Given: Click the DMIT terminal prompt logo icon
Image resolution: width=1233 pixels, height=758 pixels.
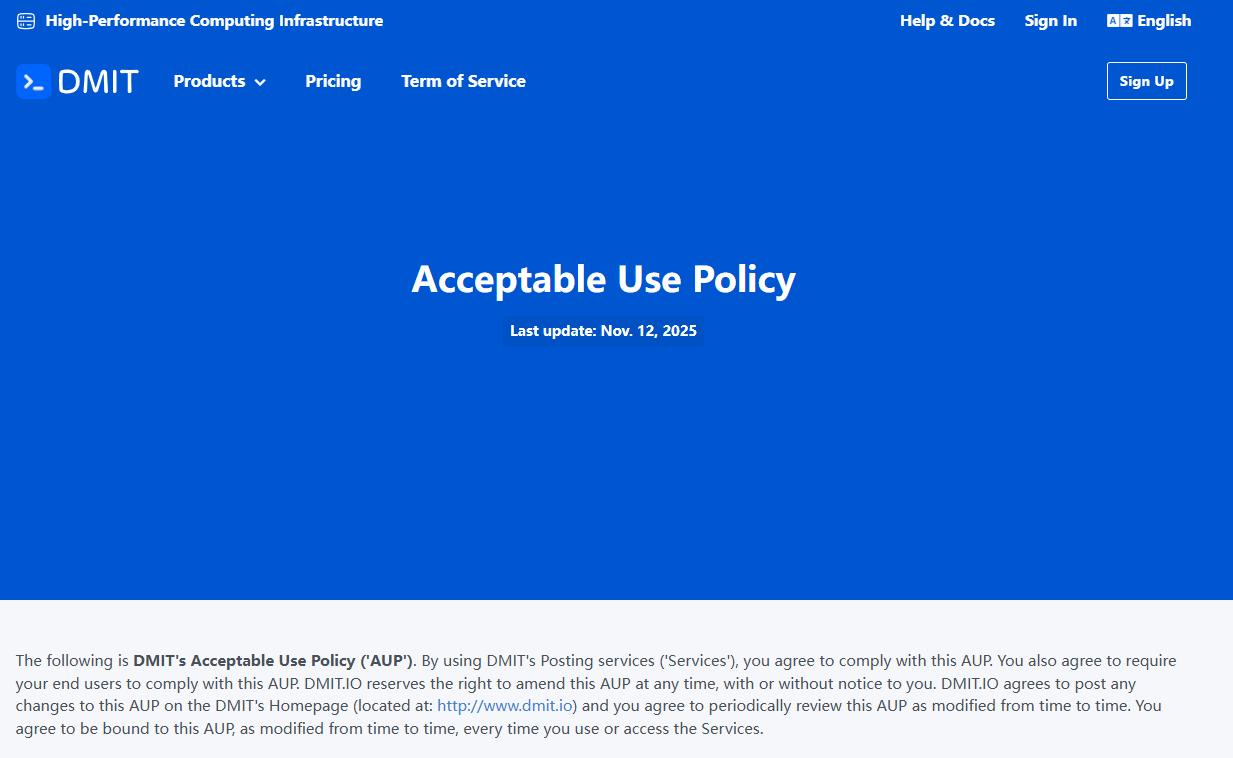Looking at the screenshot, I should coord(33,82).
